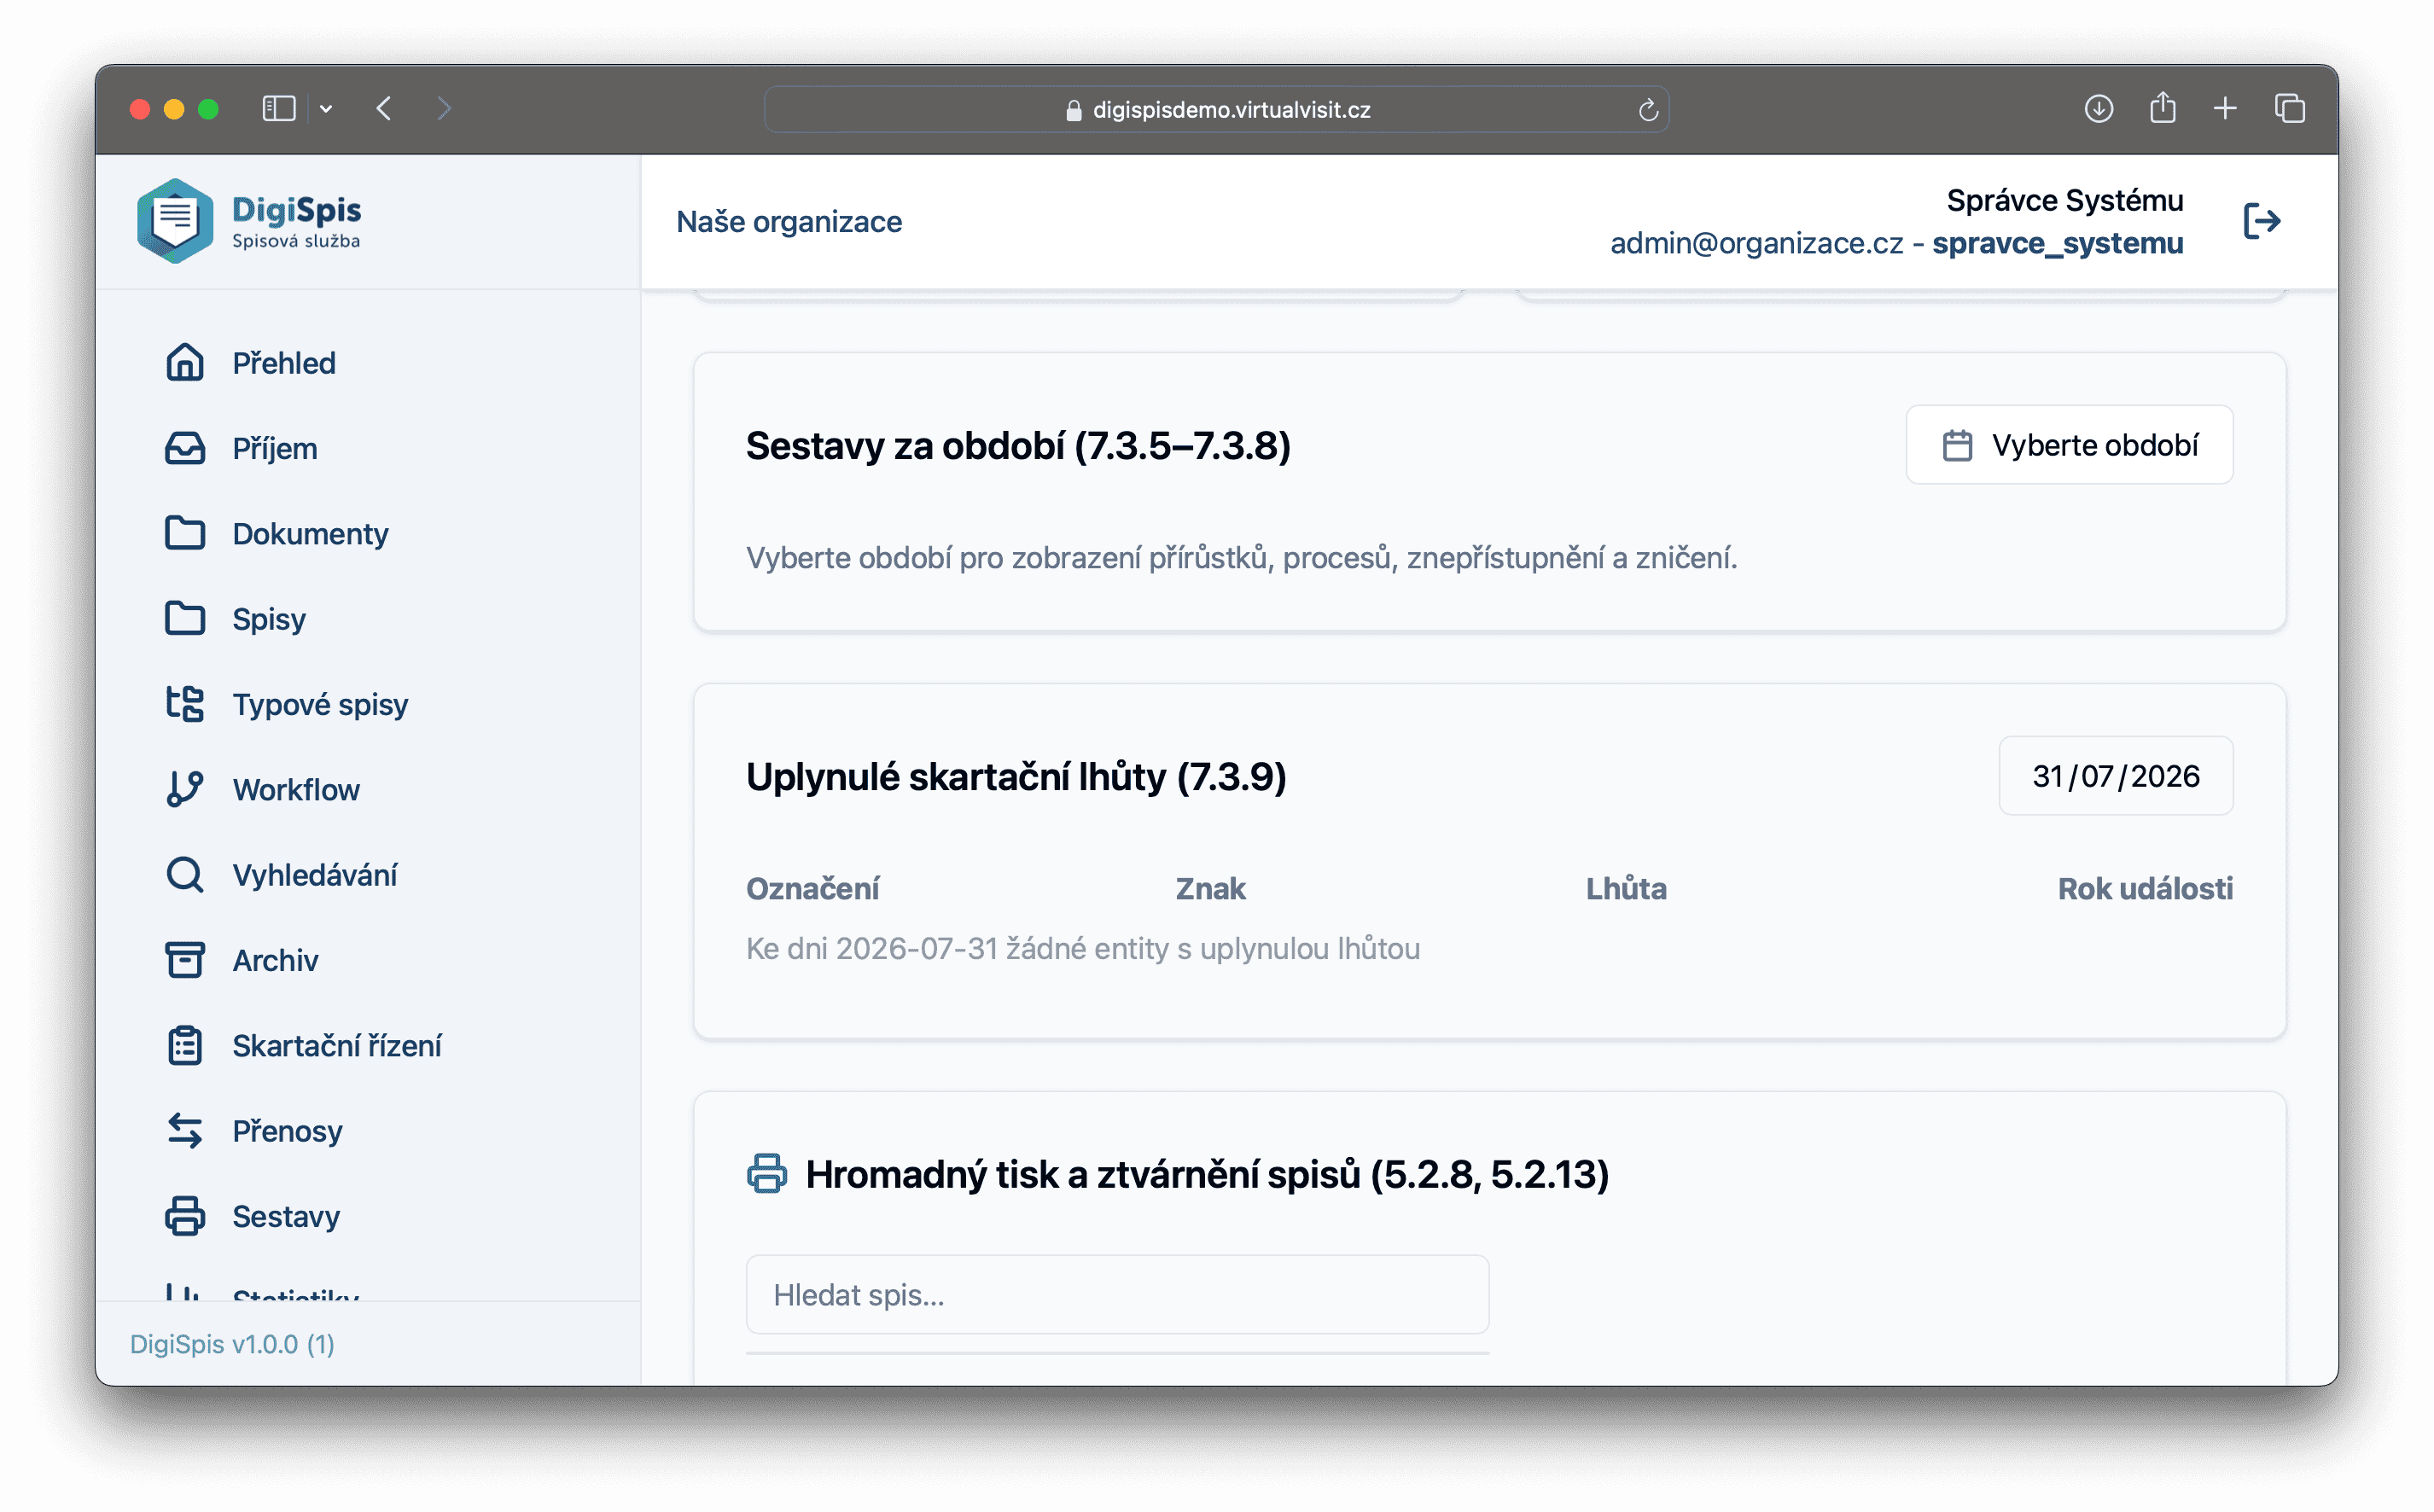
Task: Click the 'Spisová služba' tagline under the logo
Action: click(x=296, y=241)
